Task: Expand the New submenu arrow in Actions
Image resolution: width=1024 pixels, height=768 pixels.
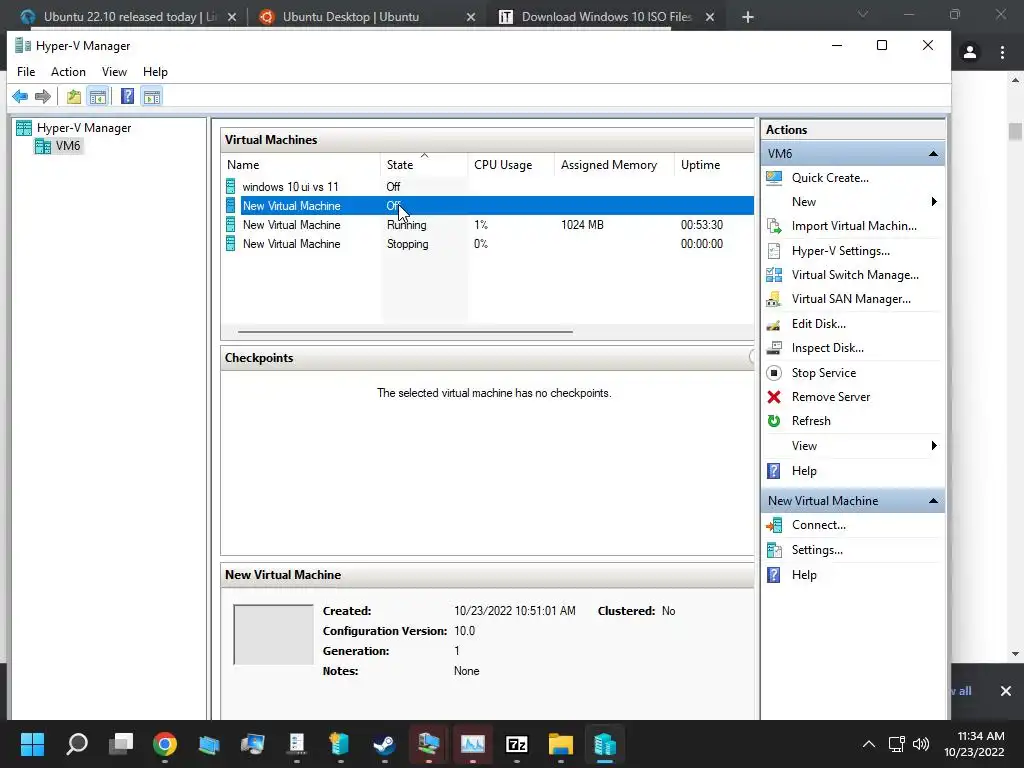Action: tap(934, 202)
